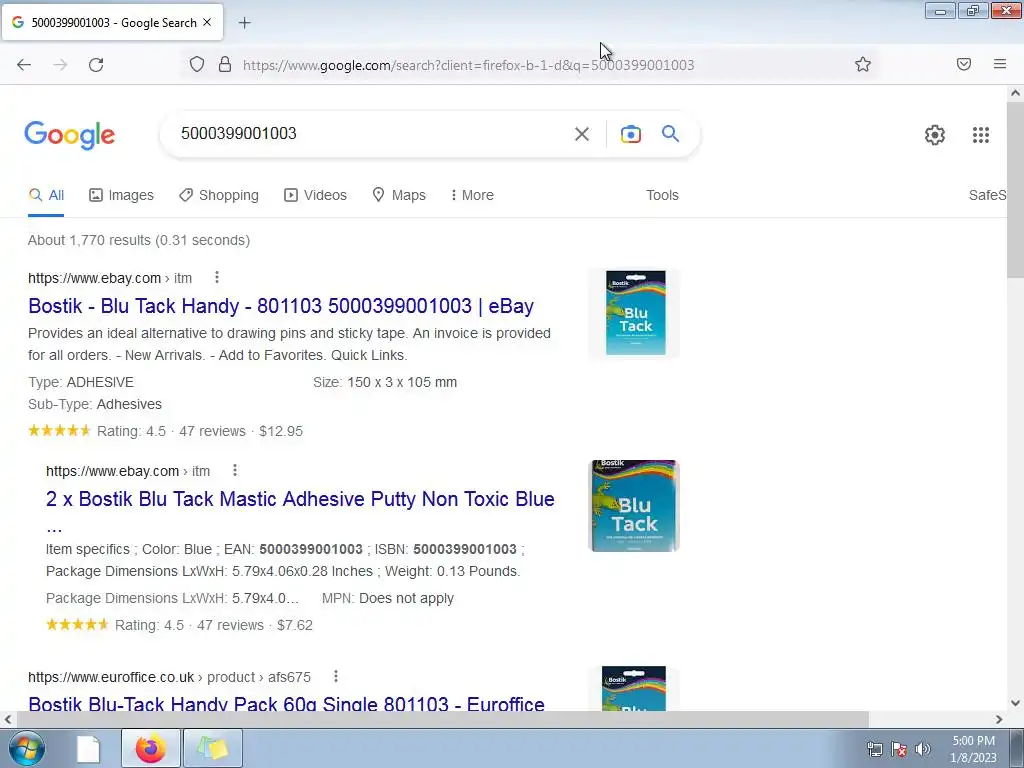Click the horizontal scroll right arrow
Image resolution: width=1024 pixels, height=768 pixels.
999,719
